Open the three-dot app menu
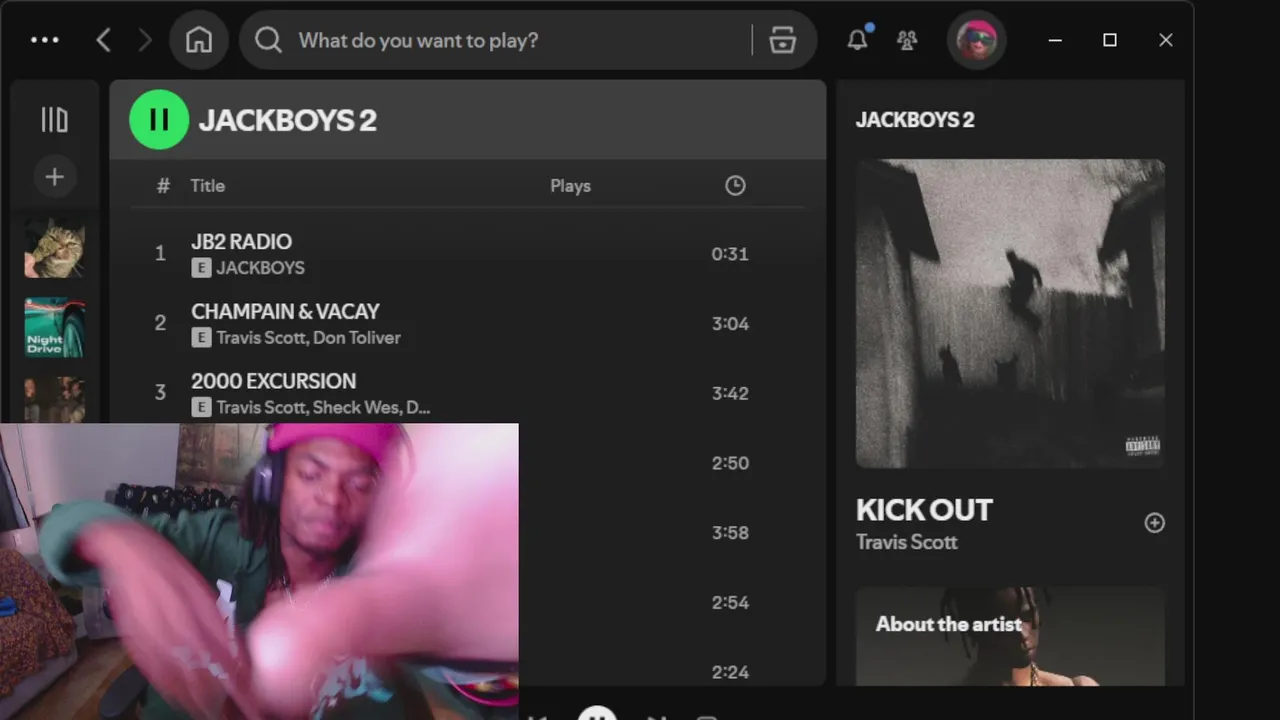The image size is (1280, 720). coord(45,40)
